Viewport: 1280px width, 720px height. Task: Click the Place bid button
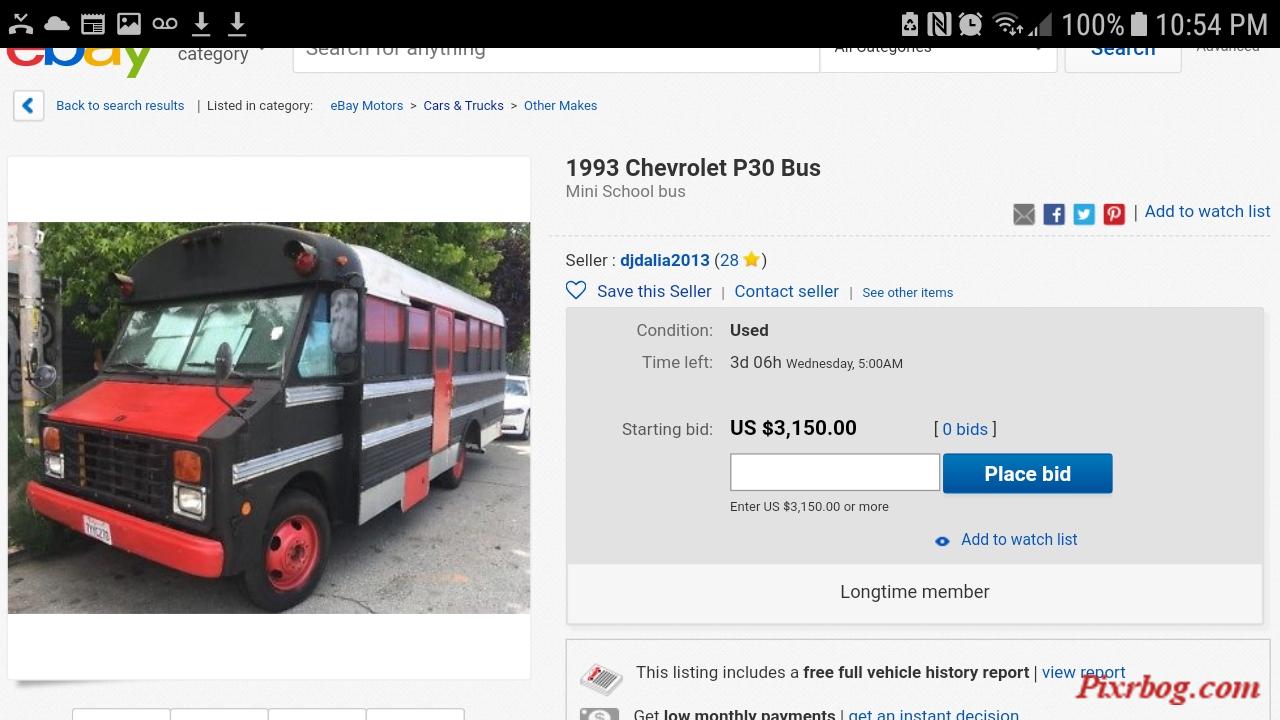click(x=1027, y=473)
